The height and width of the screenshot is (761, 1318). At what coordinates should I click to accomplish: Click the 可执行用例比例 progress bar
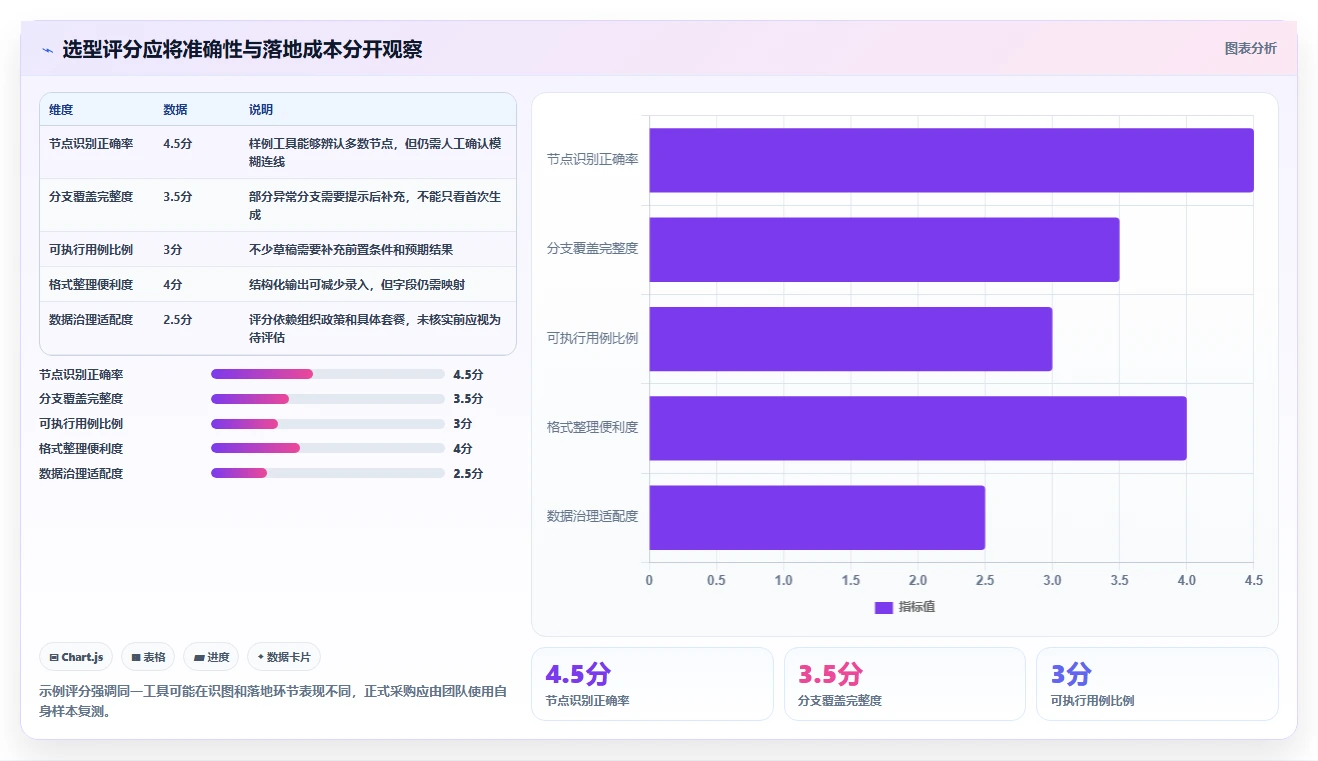coord(328,424)
